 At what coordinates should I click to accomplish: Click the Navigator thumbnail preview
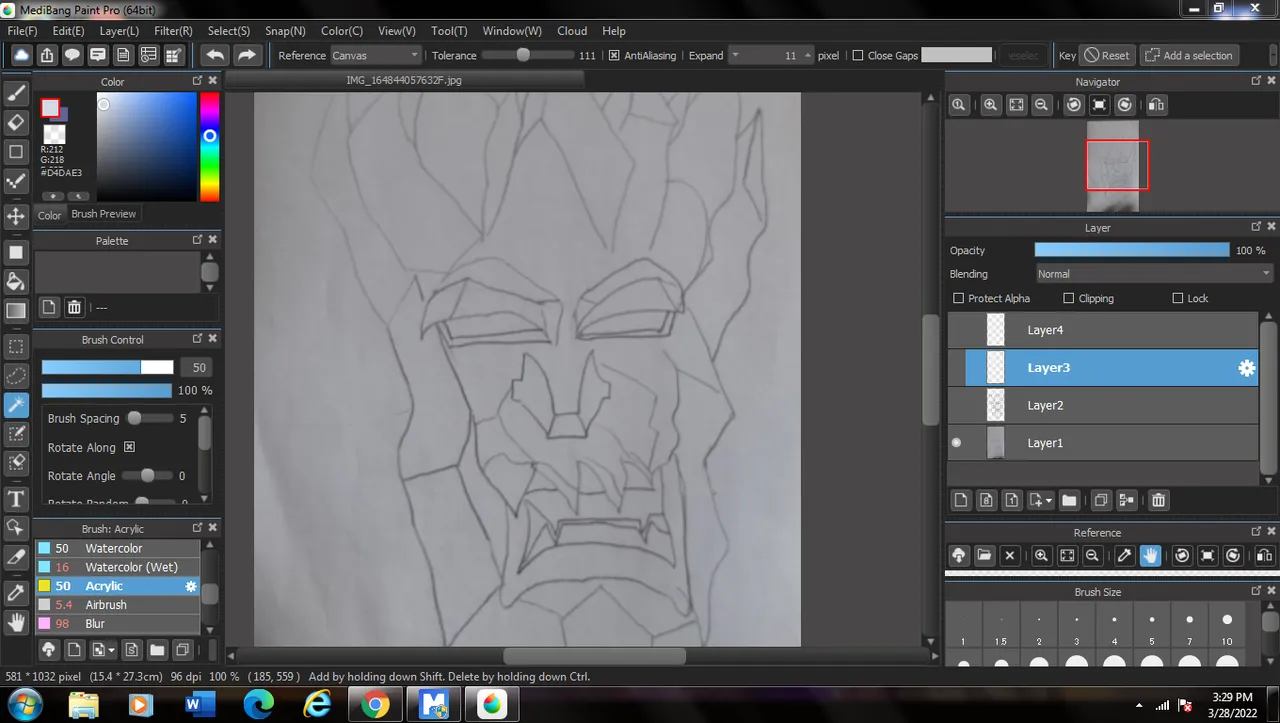(1113, 166)
